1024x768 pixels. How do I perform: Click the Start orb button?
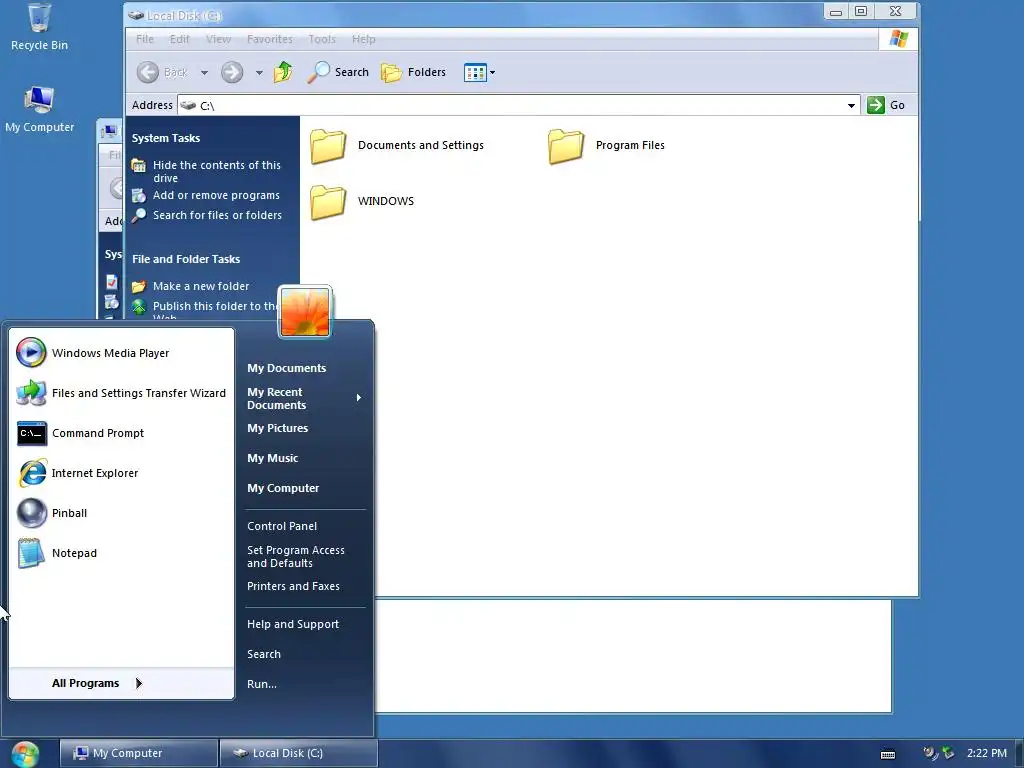25,754
